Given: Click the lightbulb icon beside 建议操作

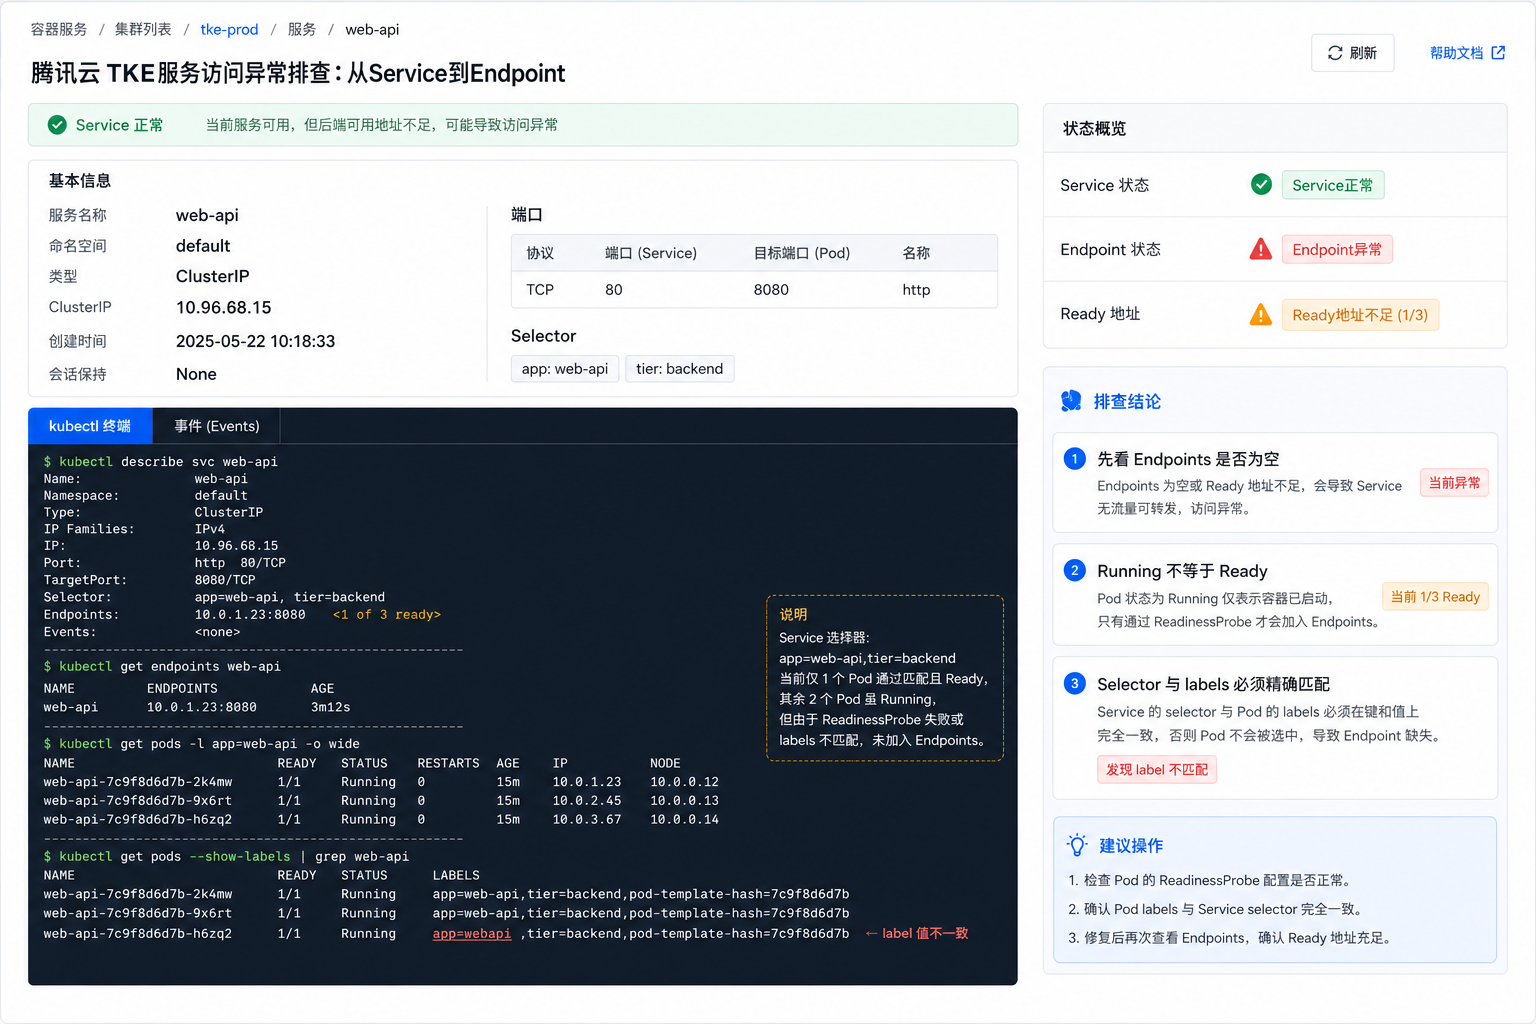Looking at the screenshot, I should [1077, 845].
